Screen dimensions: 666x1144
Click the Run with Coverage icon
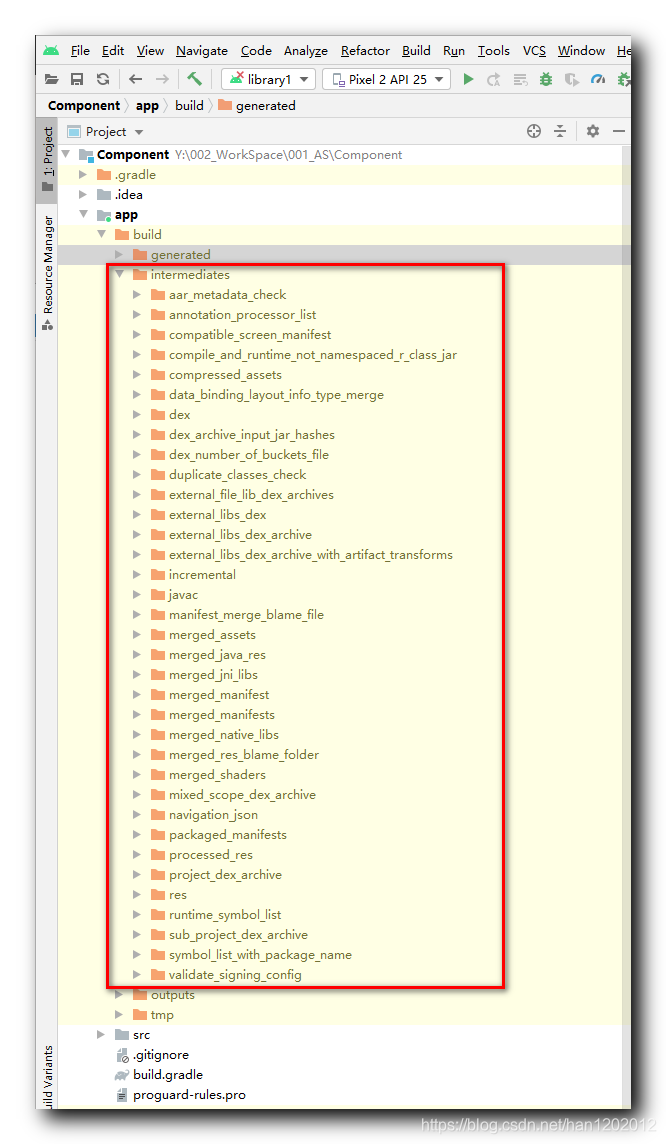point(572,80)
